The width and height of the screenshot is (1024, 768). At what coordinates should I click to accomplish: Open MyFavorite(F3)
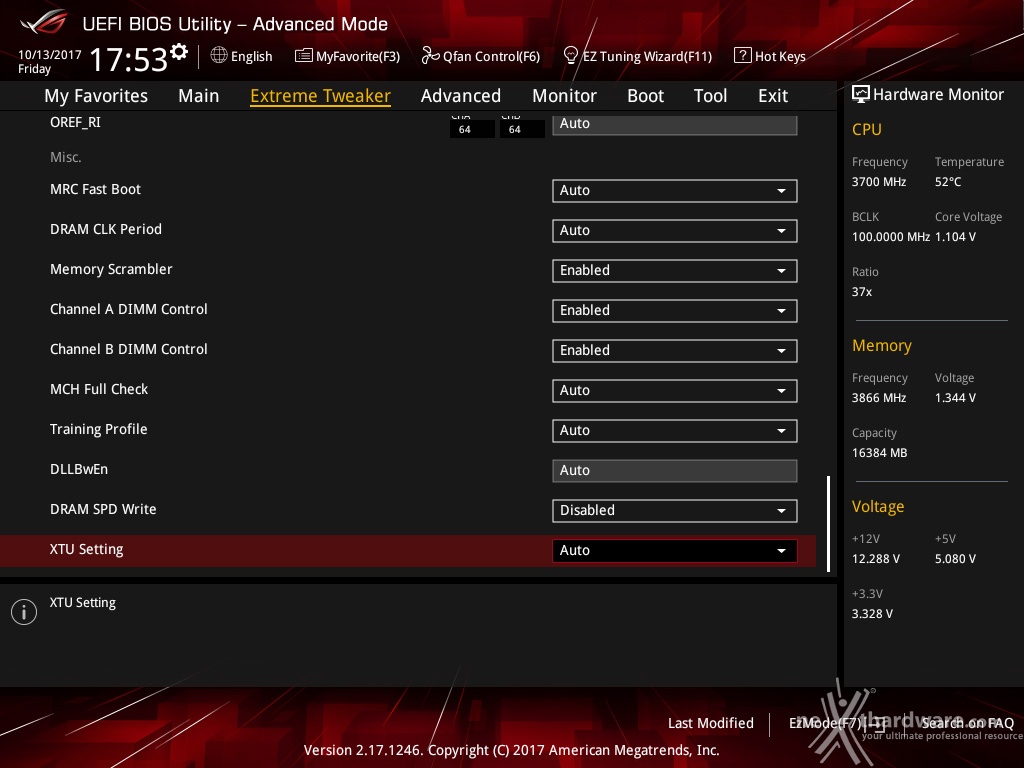point(347,56)
